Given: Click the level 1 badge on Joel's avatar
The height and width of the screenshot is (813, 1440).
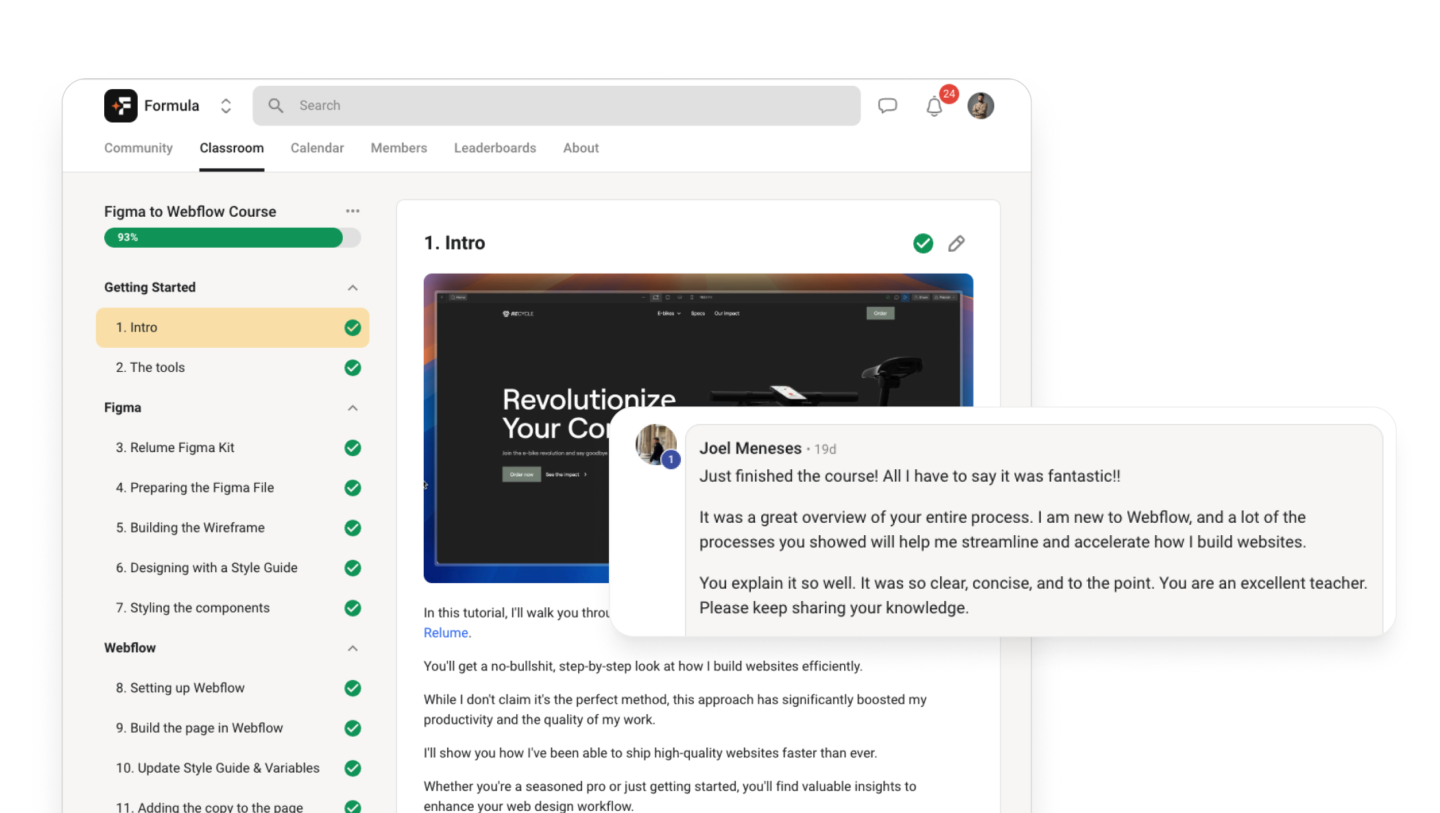Looking at the screenshot, I should coord(671,460).
